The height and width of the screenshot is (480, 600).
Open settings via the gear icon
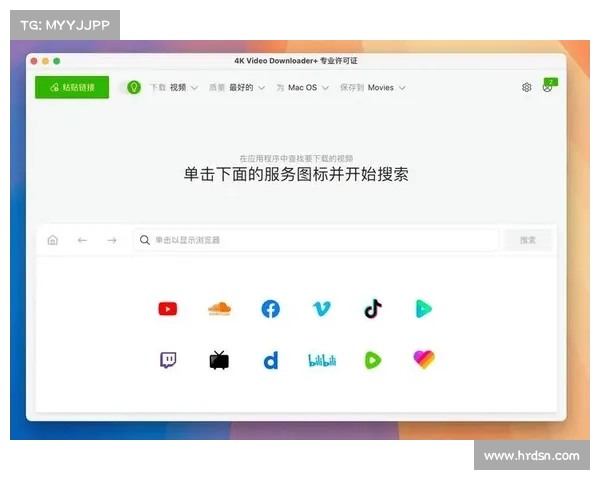(527, 87)
